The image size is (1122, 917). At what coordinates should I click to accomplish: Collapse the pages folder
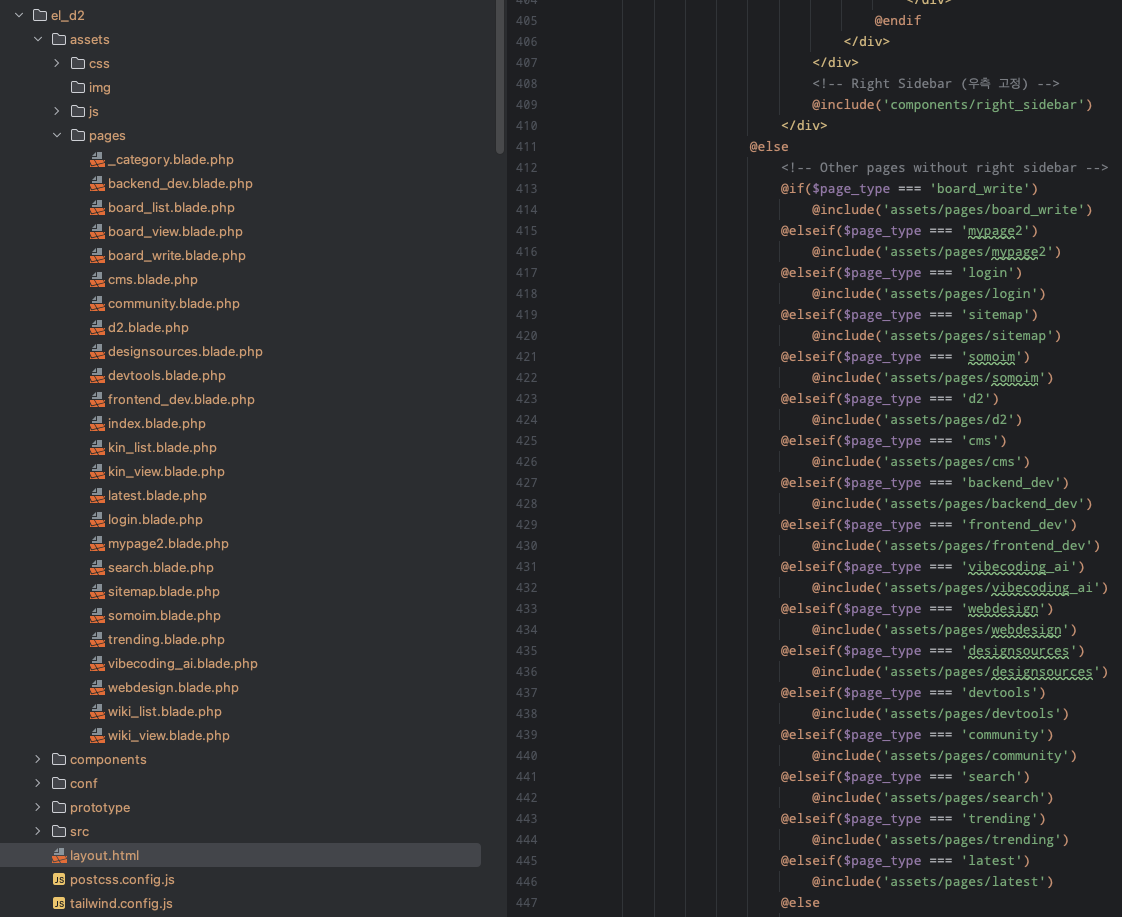(x=57, y=136)
